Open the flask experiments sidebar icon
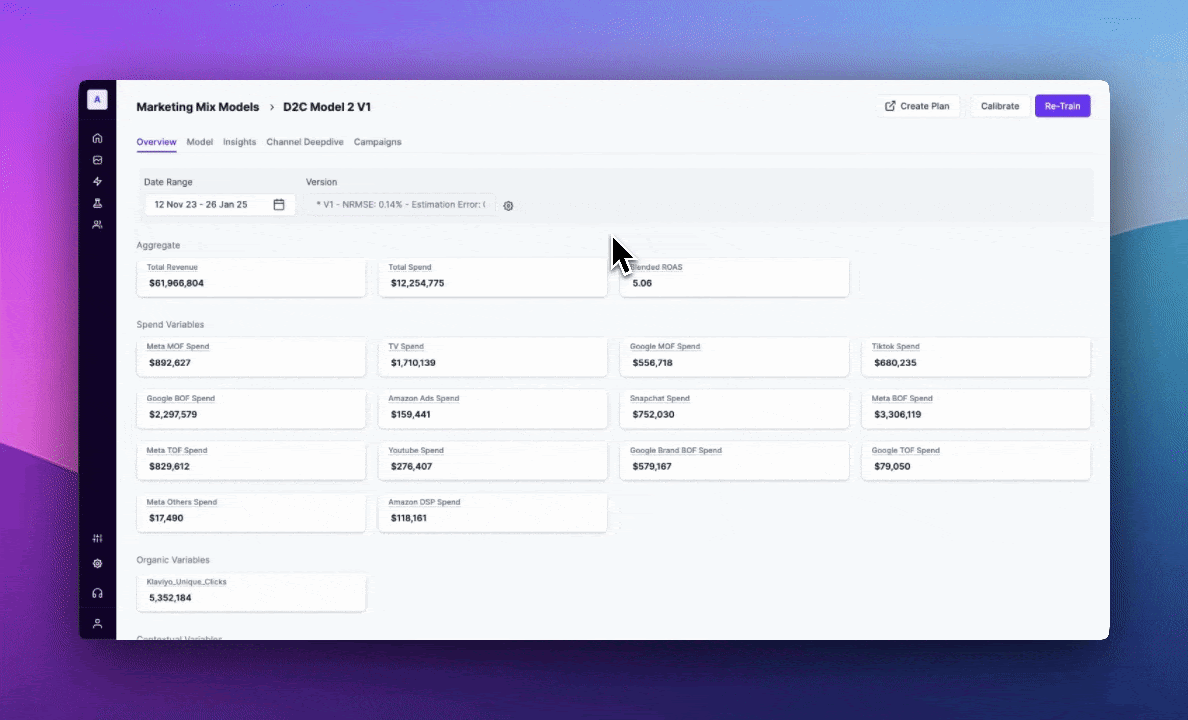The width and height of the screenshot is (1188, 720). click(x=97, y=203)
